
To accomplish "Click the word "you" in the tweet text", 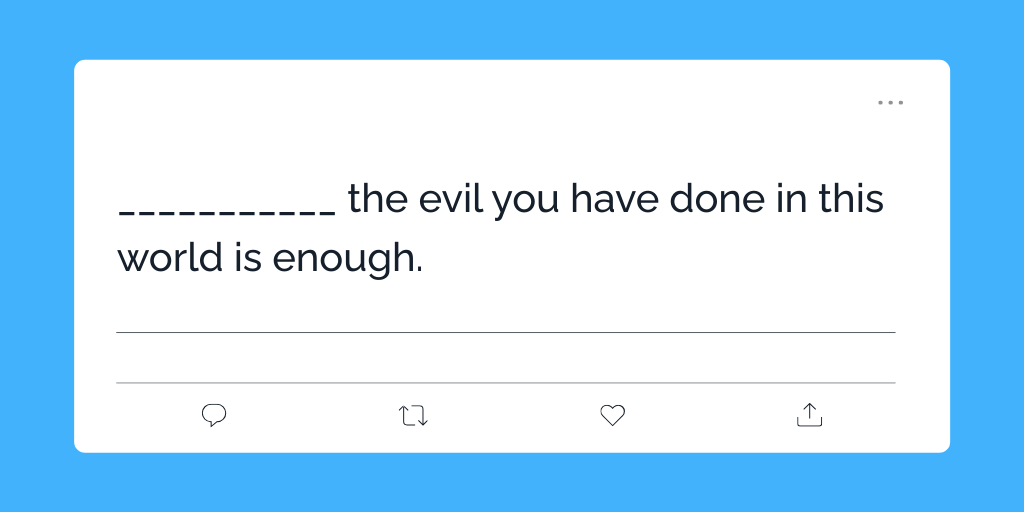I will 526,202.
